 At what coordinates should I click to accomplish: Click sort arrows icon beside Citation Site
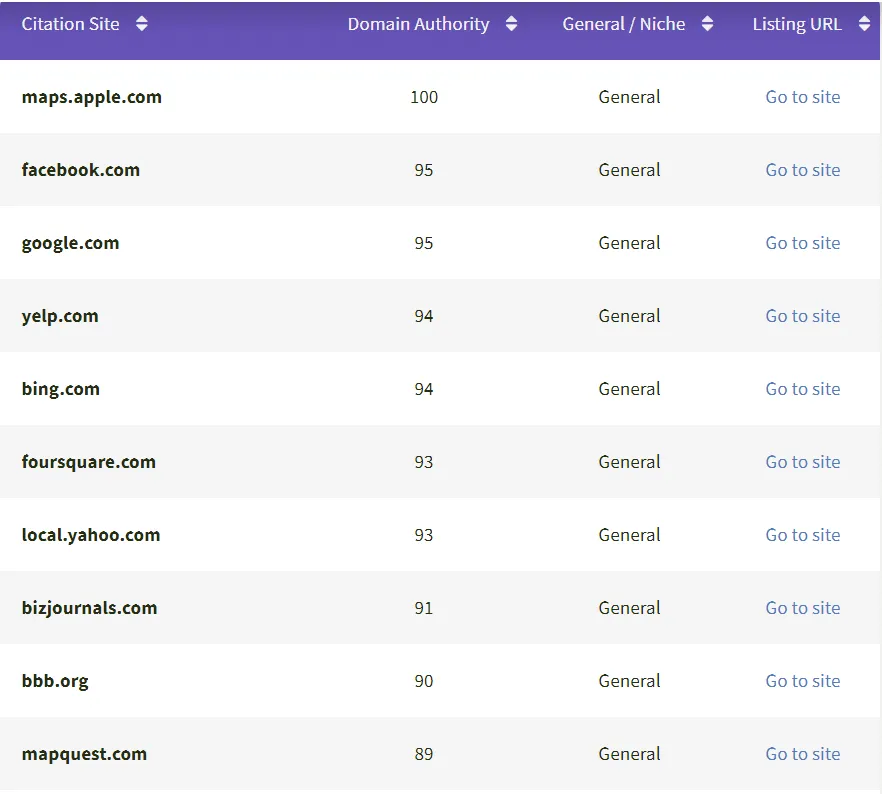click(142, 24)
